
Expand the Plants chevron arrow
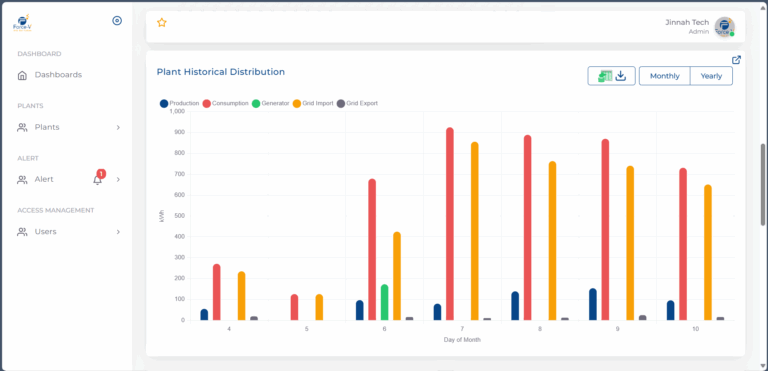pos(118,127)
